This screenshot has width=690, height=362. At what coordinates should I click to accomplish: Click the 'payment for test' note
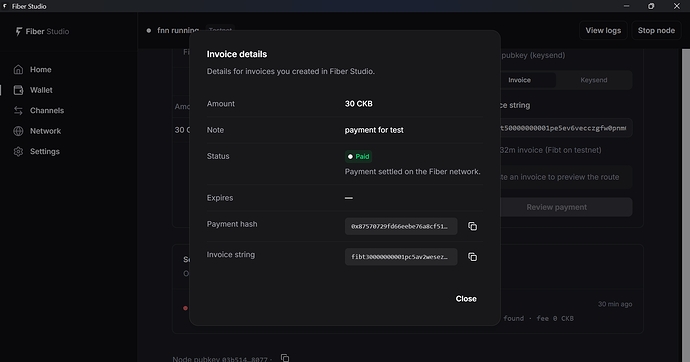374,130
